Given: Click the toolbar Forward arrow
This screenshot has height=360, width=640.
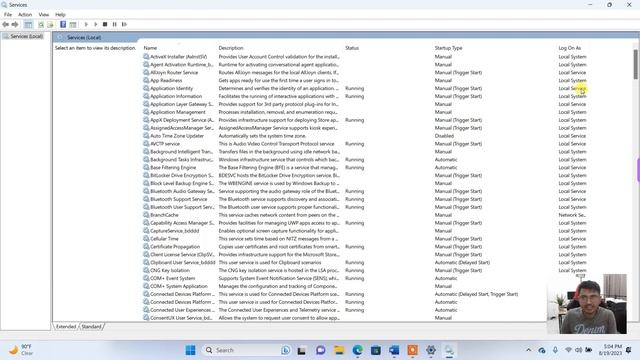Looking at the screenshot, I should tap(15, 24).
